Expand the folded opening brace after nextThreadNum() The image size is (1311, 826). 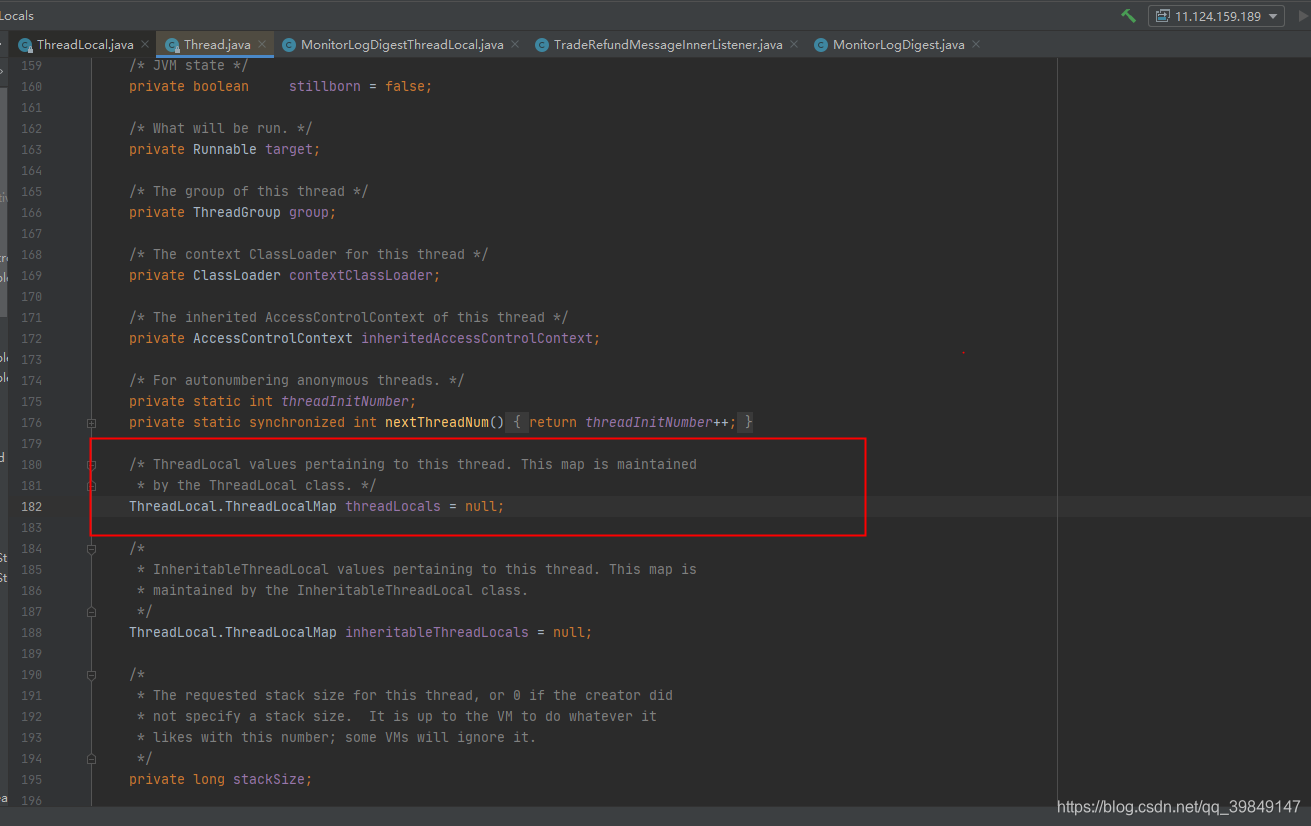click(x=516, y=422)
